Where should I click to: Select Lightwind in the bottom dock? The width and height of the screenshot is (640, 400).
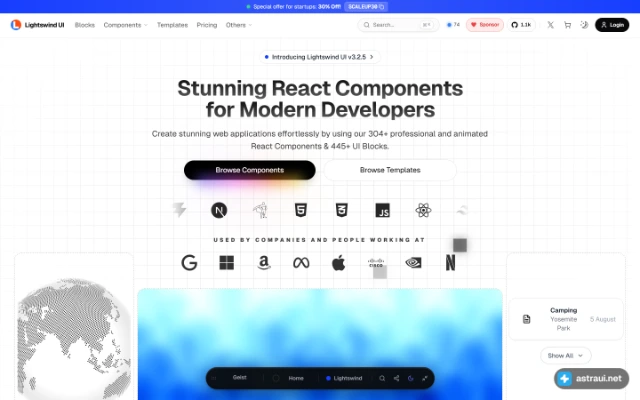coord(344,378)
